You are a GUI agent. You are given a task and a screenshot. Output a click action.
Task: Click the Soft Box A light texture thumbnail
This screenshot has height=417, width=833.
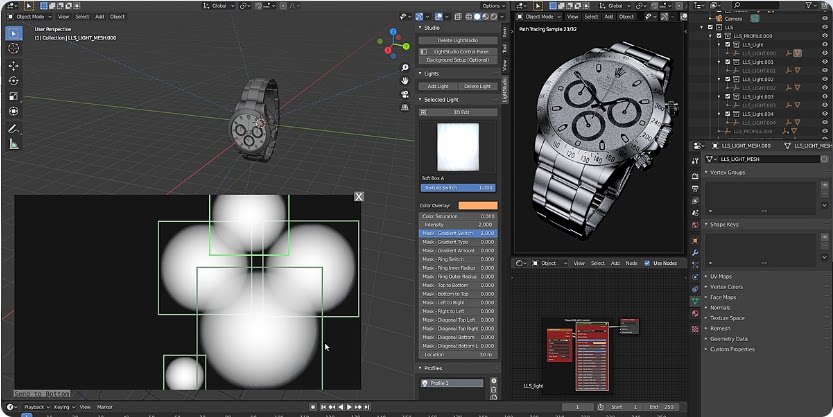tap(458, 146)
